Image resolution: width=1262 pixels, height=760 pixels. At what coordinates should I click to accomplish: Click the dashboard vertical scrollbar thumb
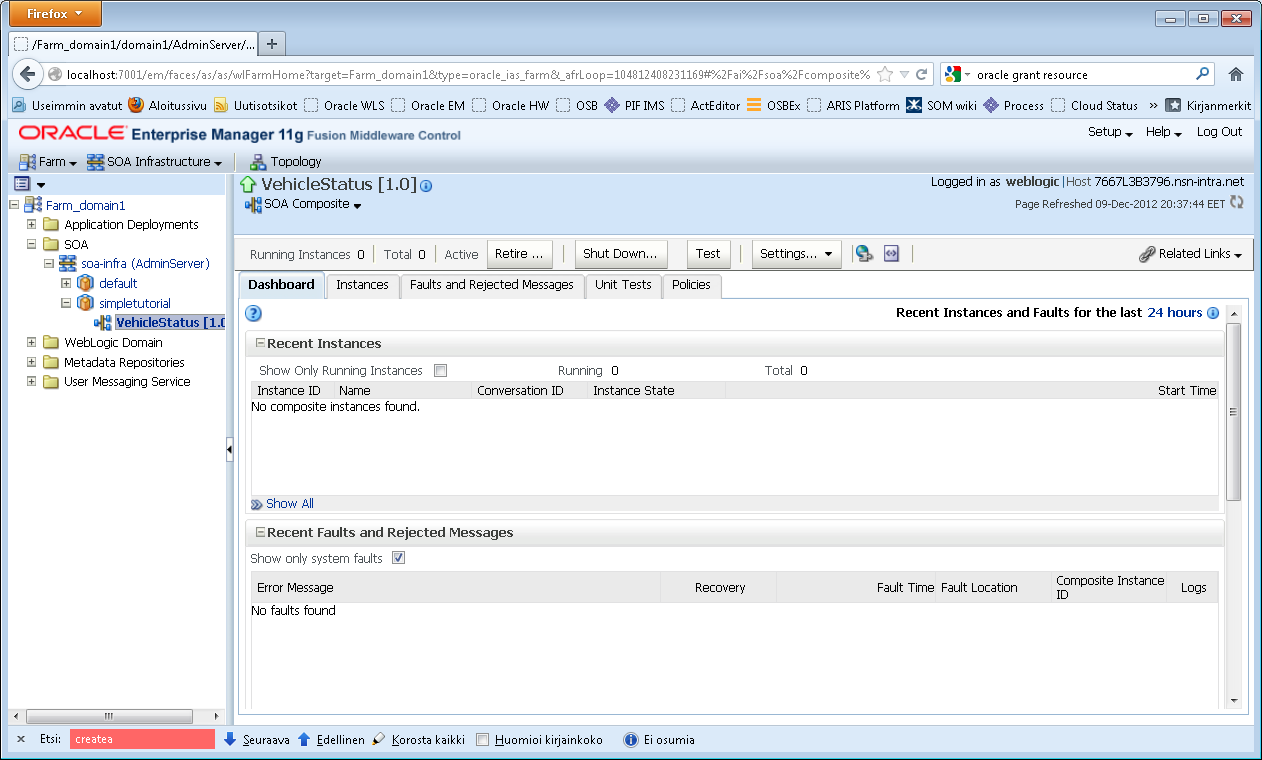click(x=1233, y=411)
